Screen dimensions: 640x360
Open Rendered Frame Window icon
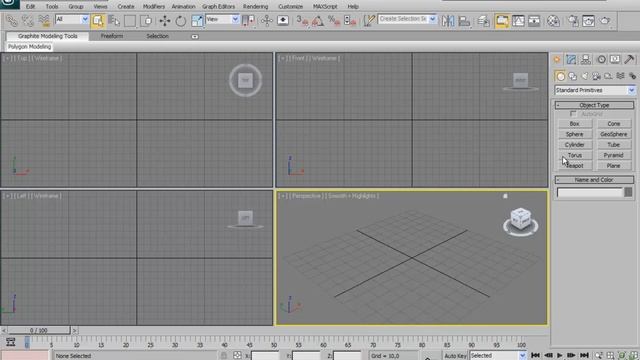(589, 21)
